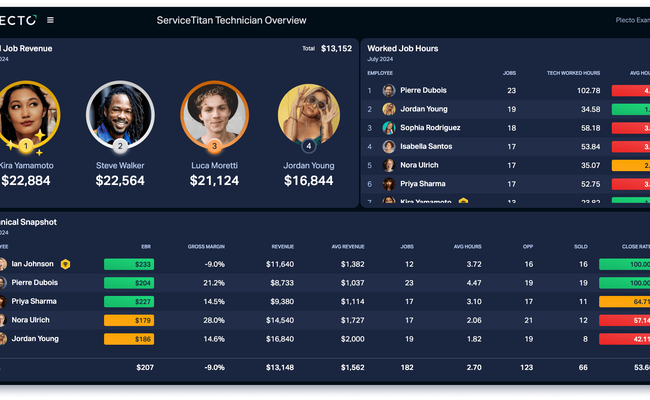Click JOBS header in Worked Job Hours
This screenshot has width=650, height=400.
tap(509, 73)
